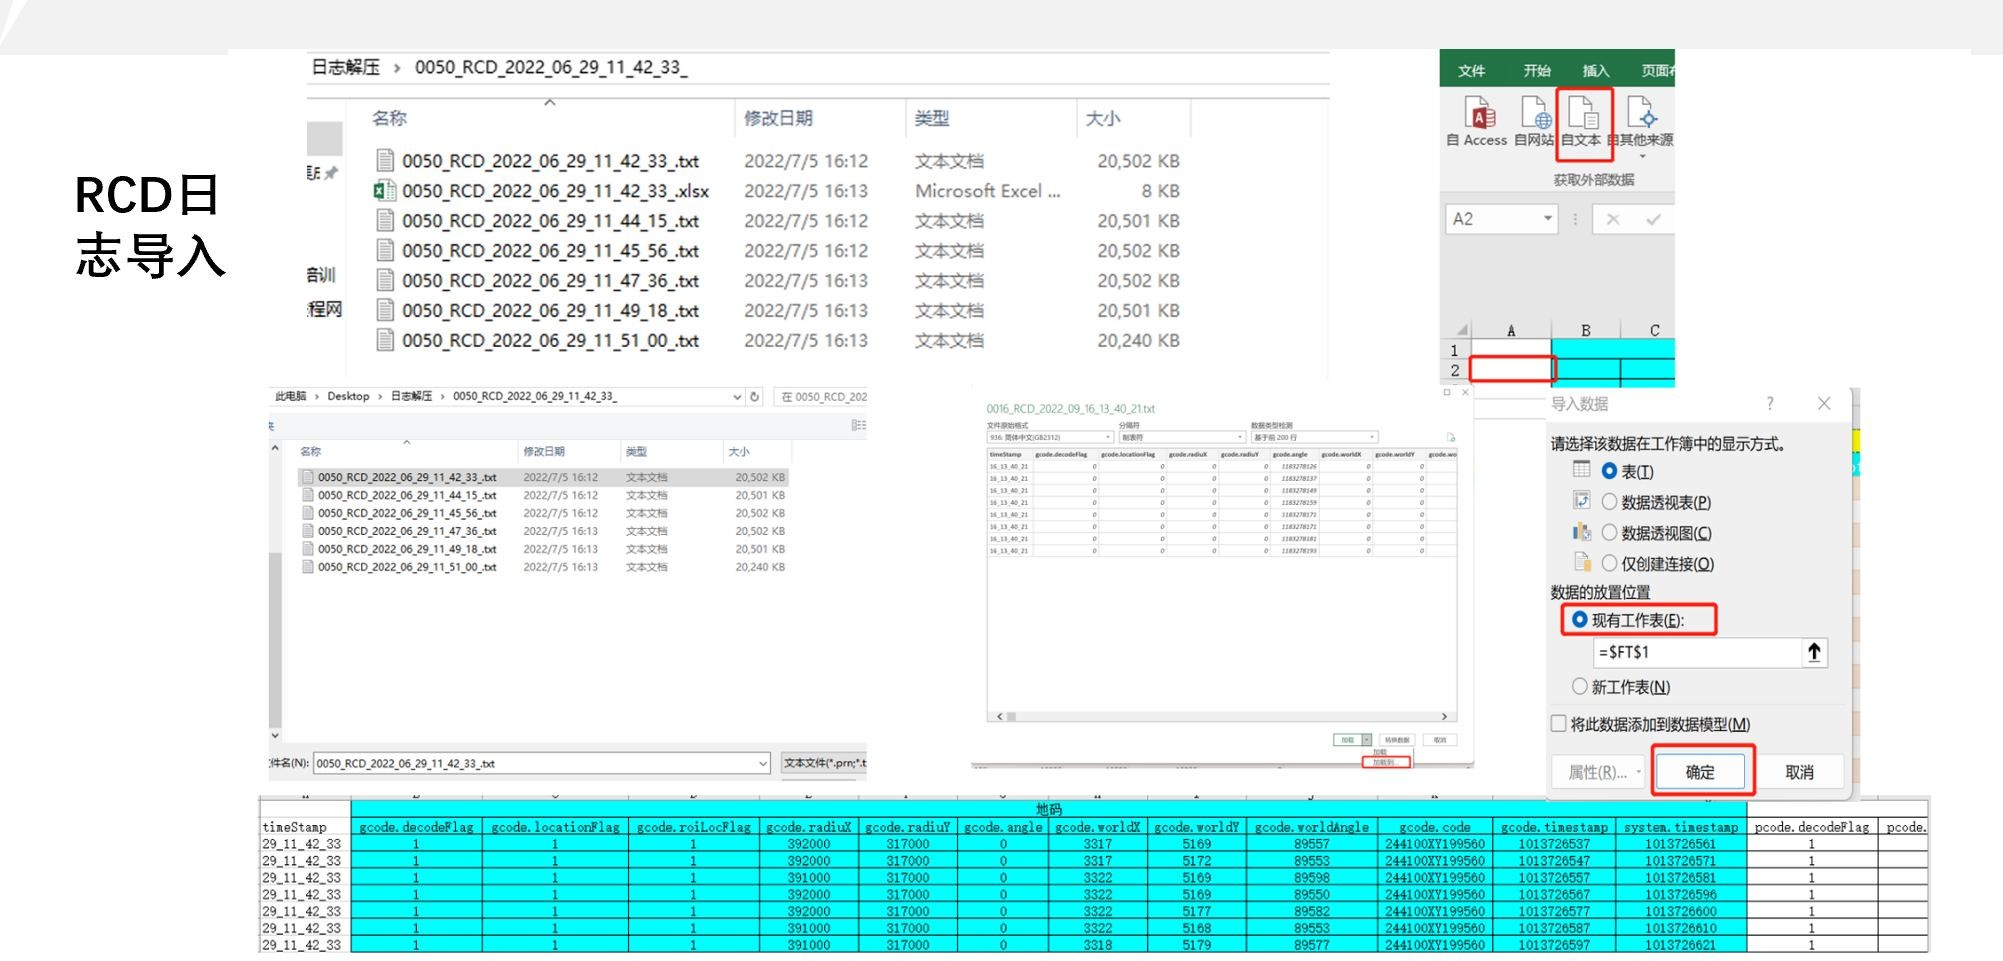Expand the Name Box dropdown showing A2
This screenshot has height=961, width=2003.
[x=1547, y=219]
